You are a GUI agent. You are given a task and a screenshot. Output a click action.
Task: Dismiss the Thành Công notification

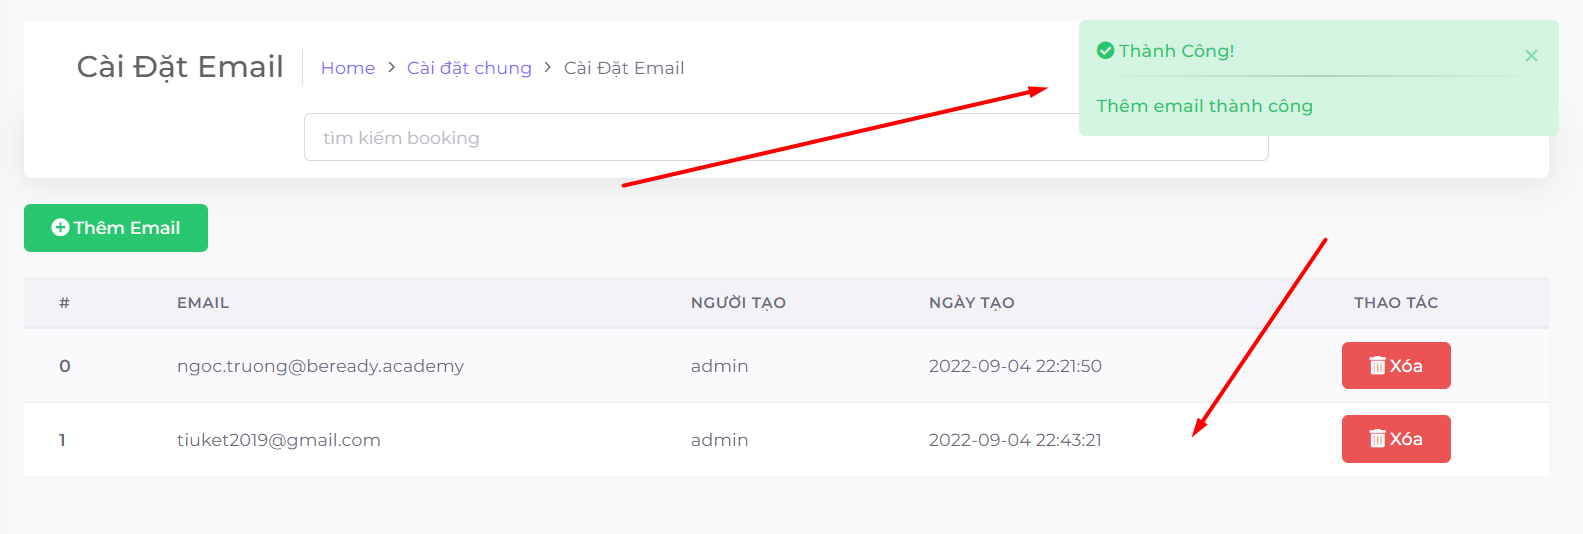tap(1531, 56)
